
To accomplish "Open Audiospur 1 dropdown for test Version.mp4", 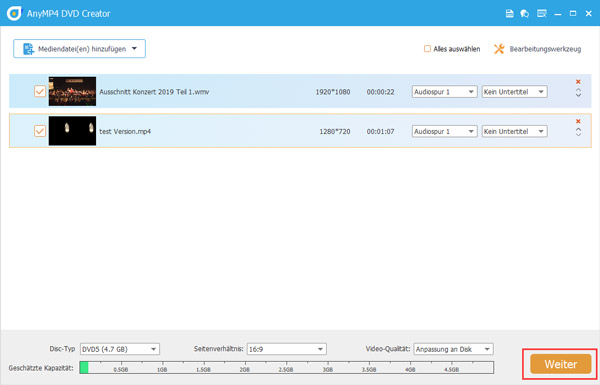I will tap(444, 131).
